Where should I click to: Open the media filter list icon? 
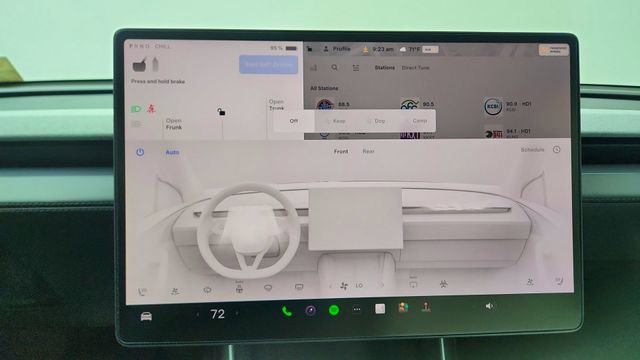point(356,68)
